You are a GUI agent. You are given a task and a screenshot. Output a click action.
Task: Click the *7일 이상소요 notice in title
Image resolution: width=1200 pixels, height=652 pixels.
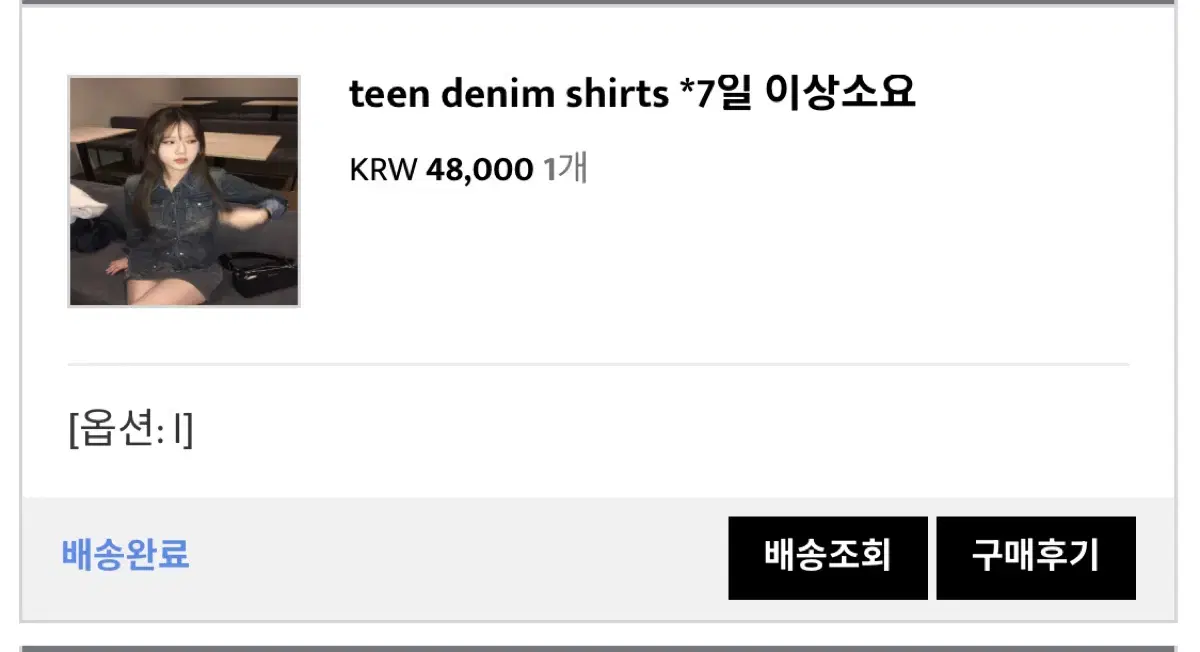798,94
